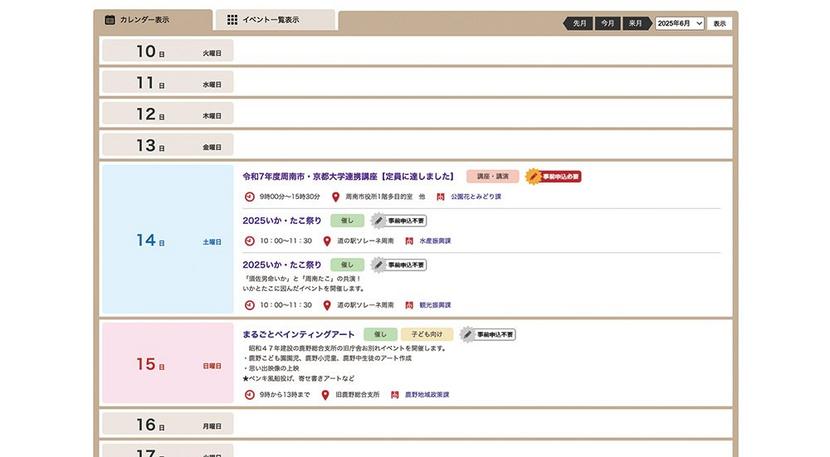Jump to current month with 今月 button
The width and height of the screenshot is (830, 457).
click(x=607, y=23)
